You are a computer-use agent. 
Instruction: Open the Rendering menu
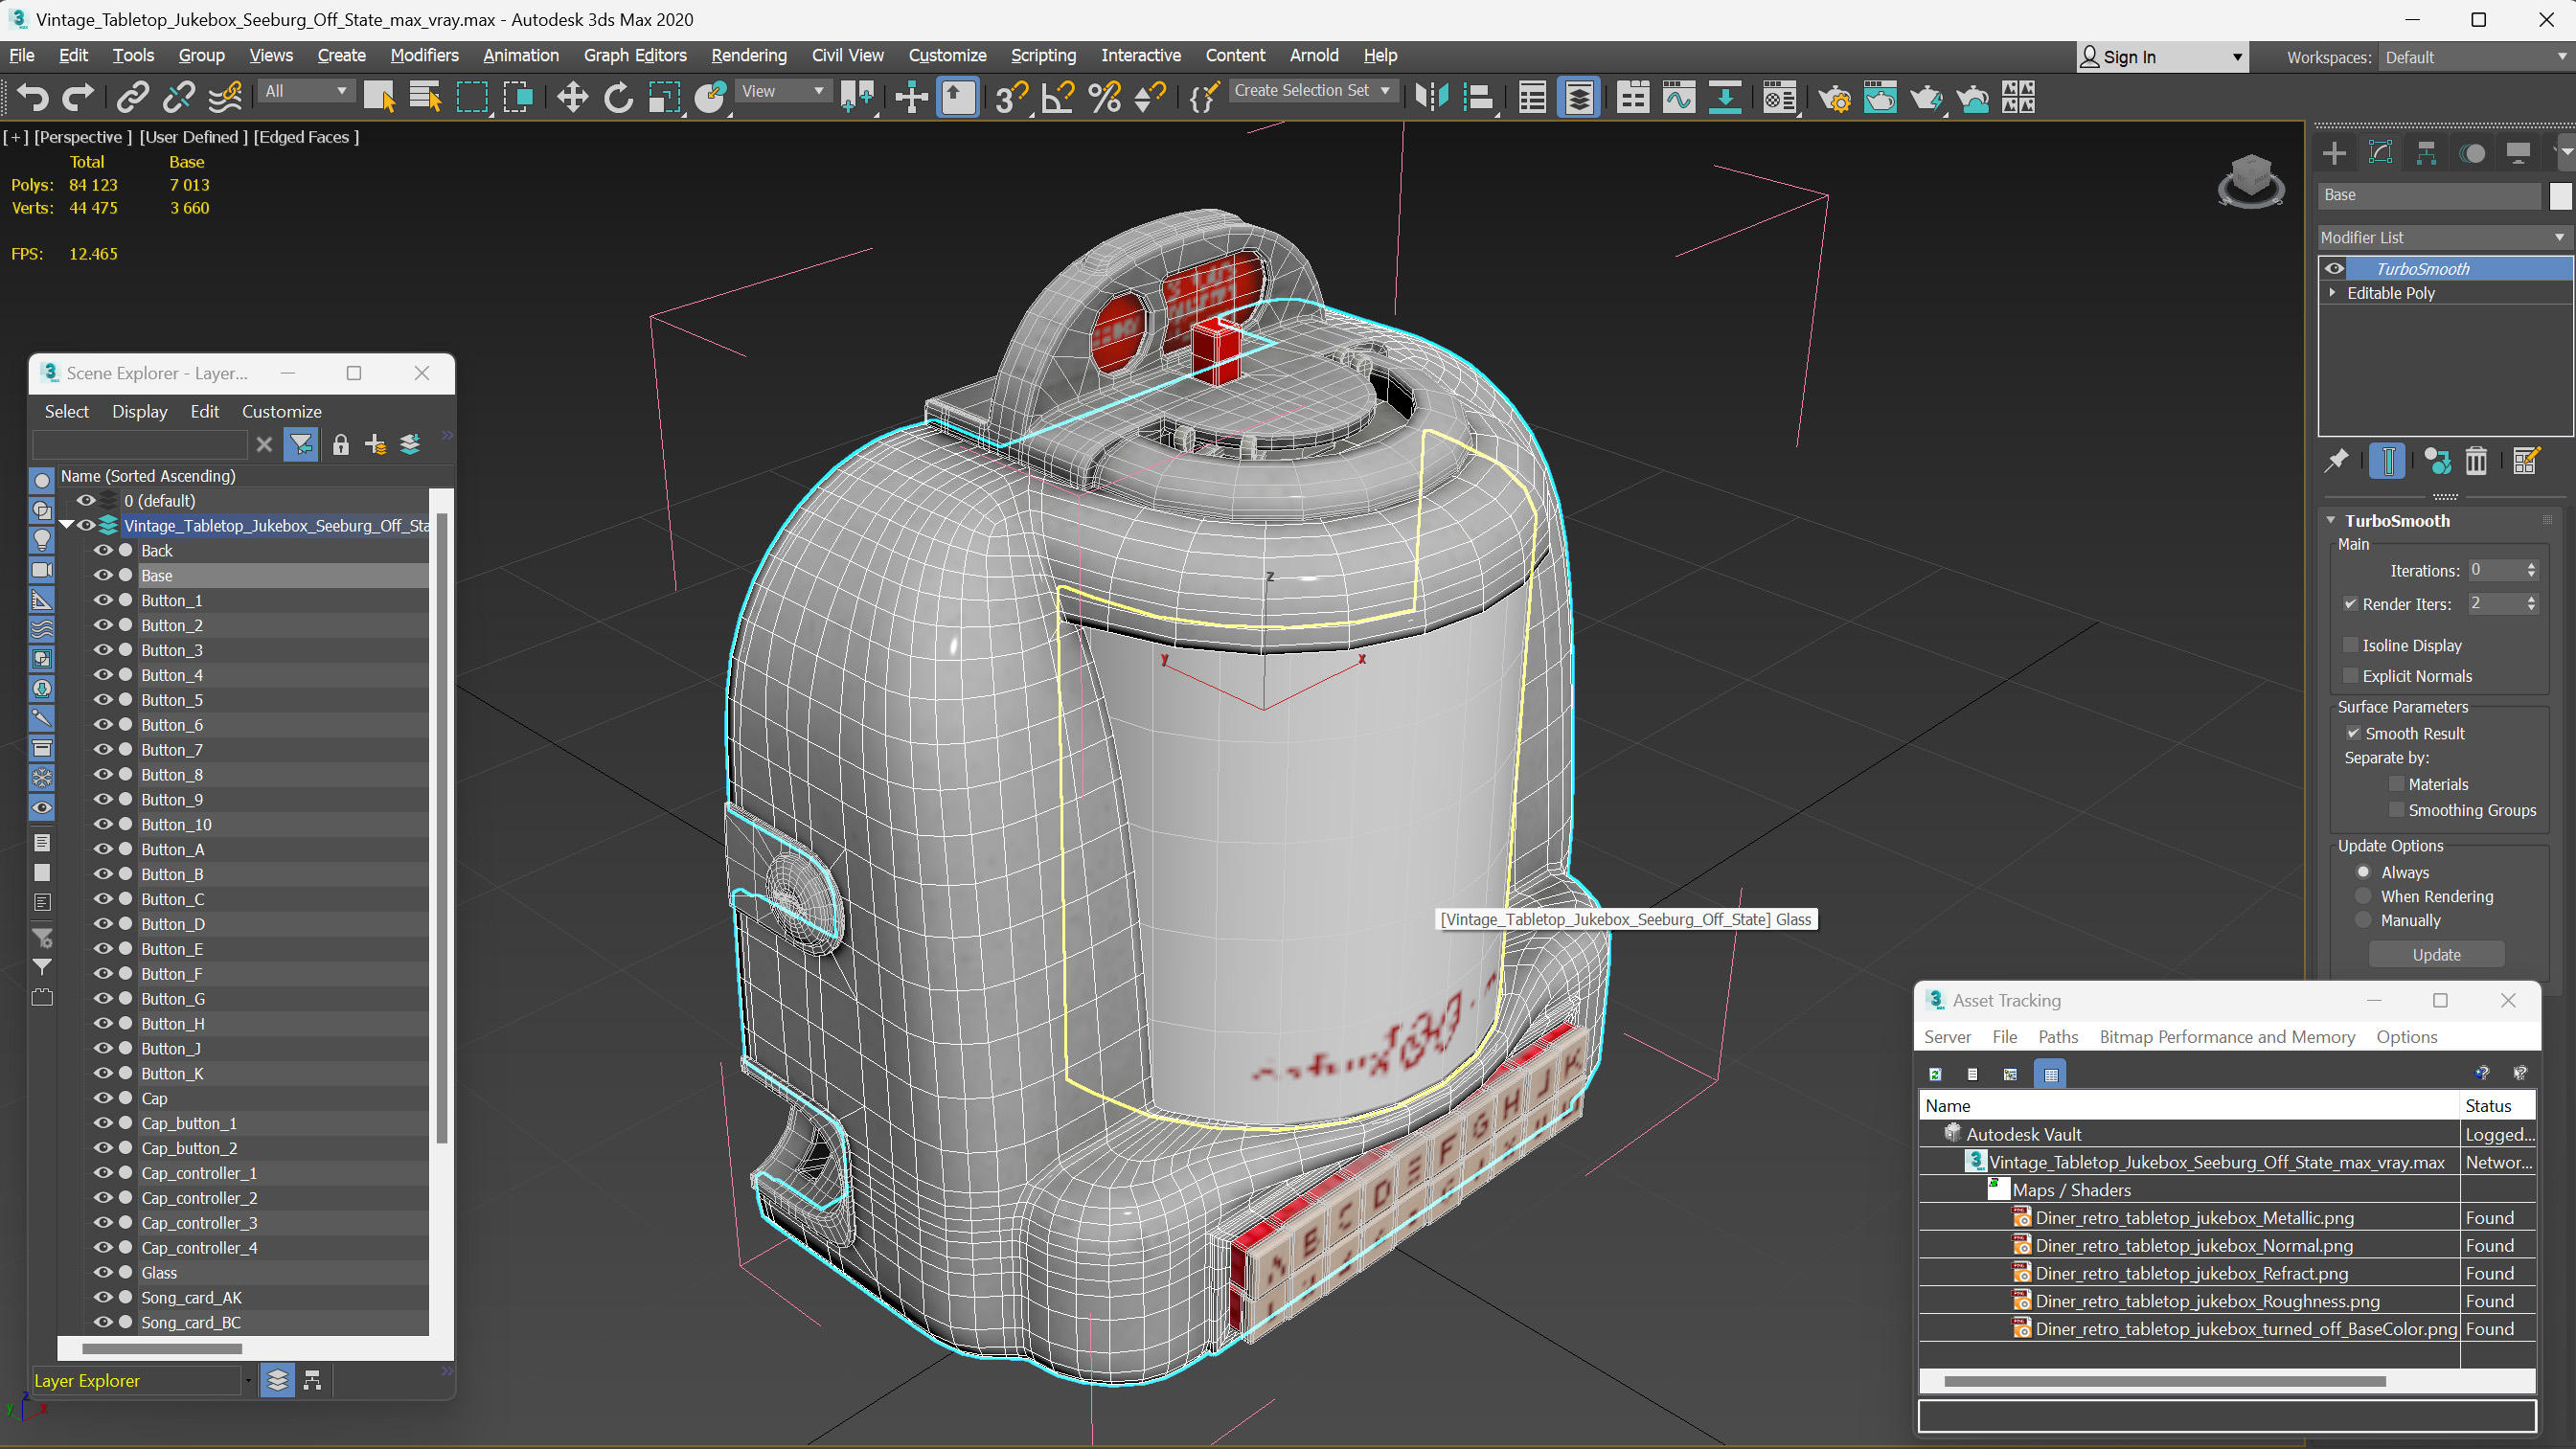[748, 55]
